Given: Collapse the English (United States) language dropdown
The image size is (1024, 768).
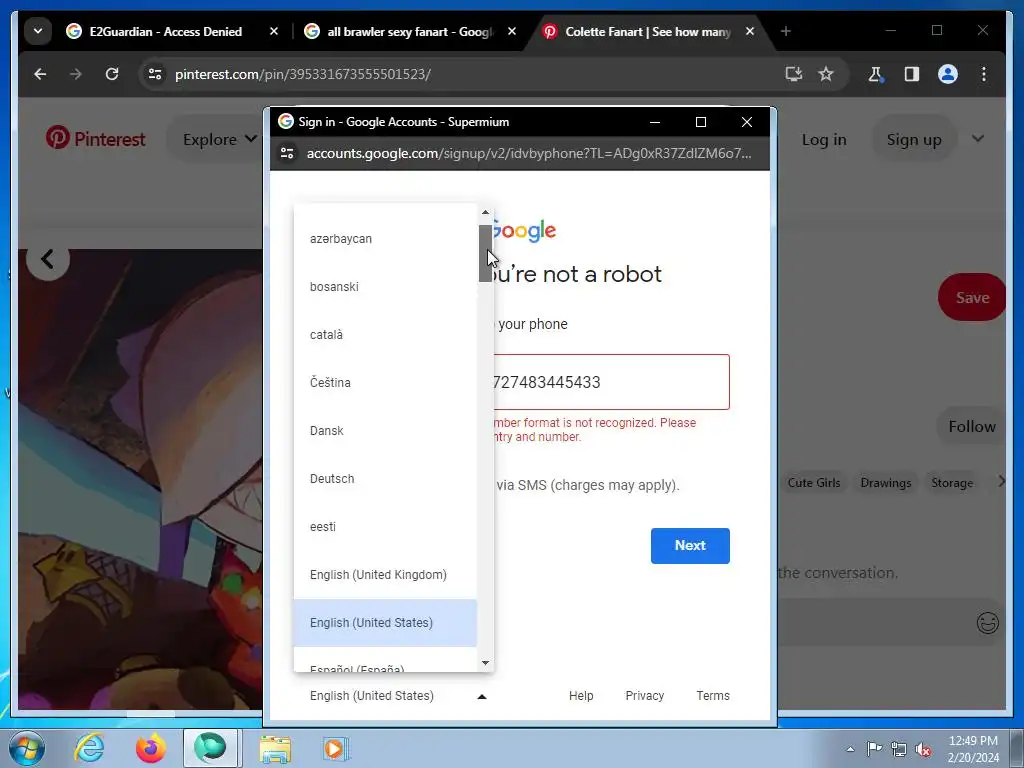Looking at the screenshot, I should click(398, 696).
